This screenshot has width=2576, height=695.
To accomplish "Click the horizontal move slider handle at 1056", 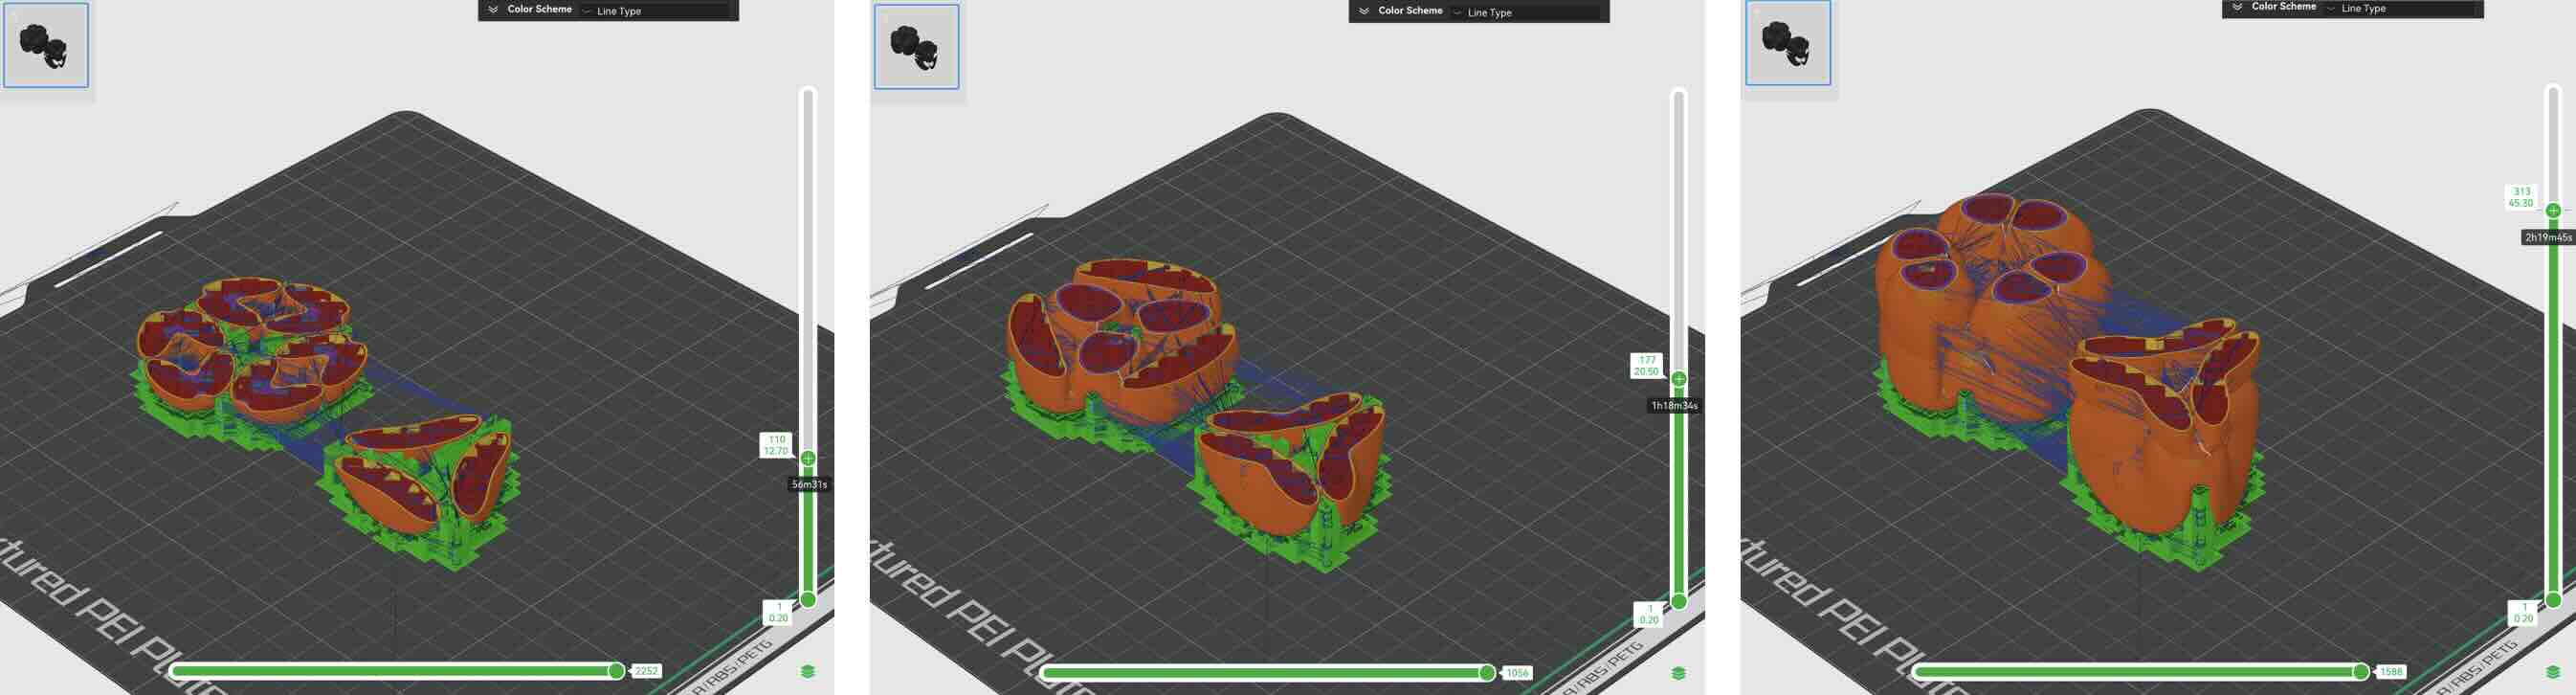I will (x=1487, y=673).
